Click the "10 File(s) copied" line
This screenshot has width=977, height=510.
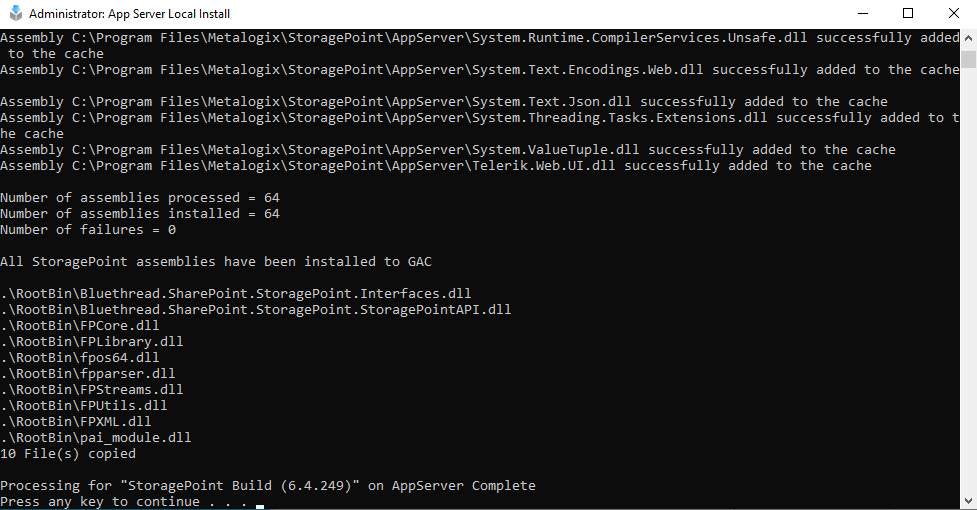pyautogui.click(x=68, y=454)
